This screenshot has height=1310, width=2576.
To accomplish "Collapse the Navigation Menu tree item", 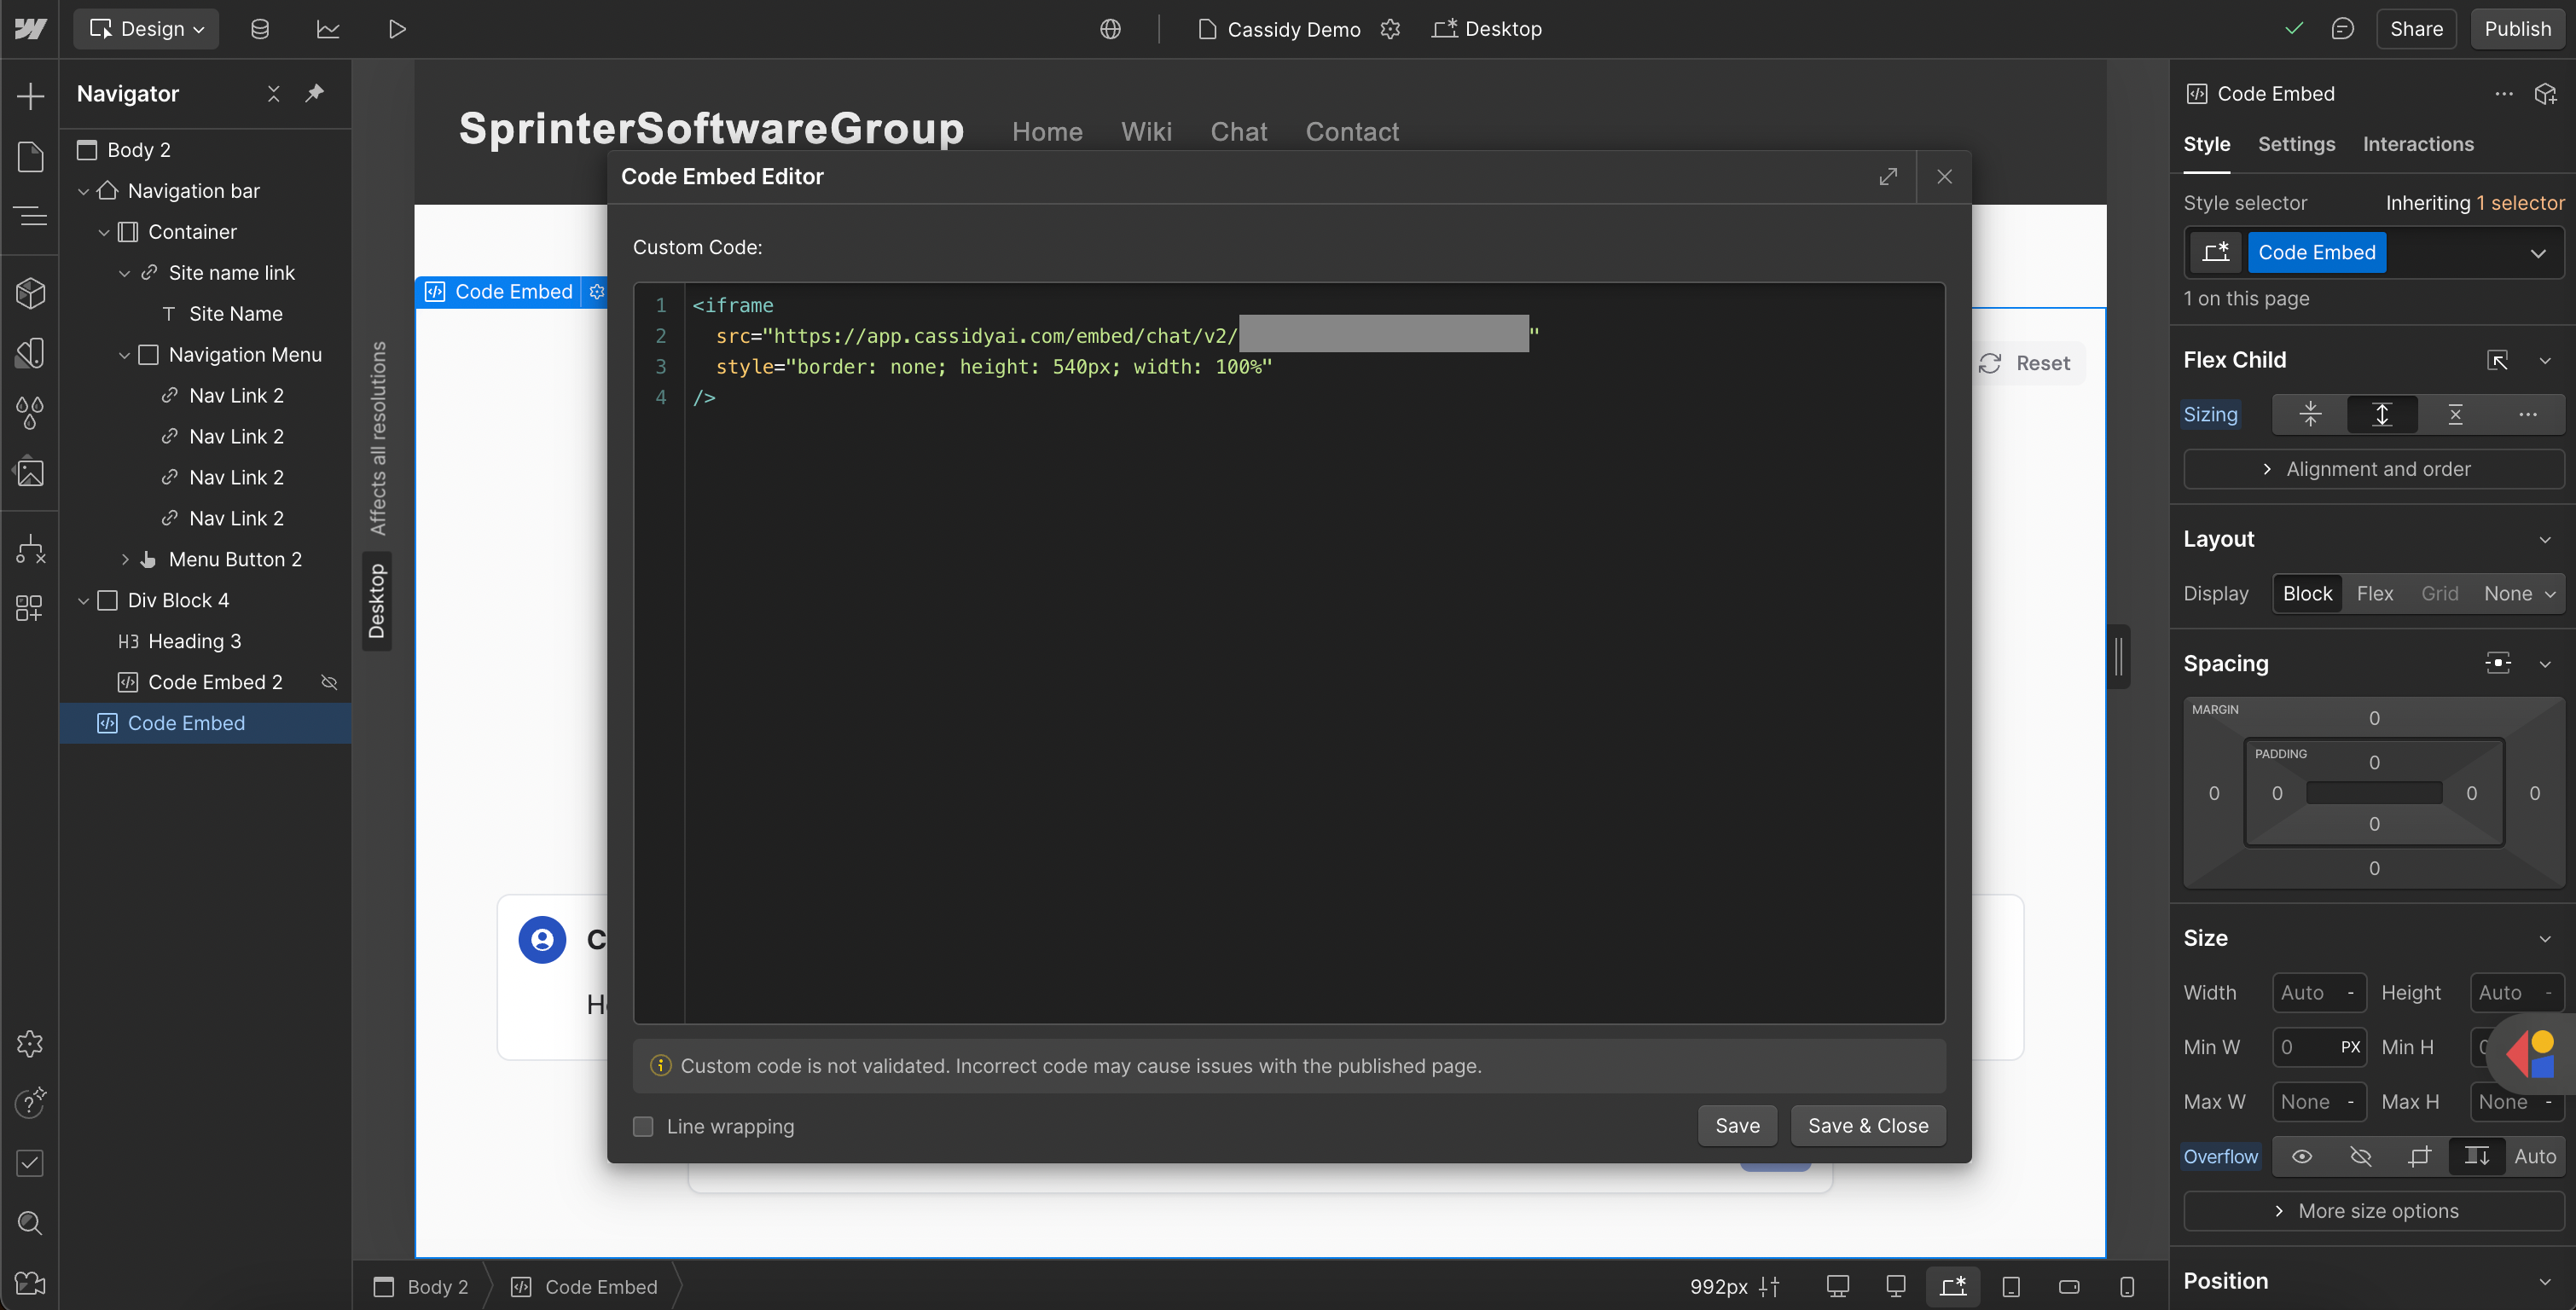I will tap(124, 354).
